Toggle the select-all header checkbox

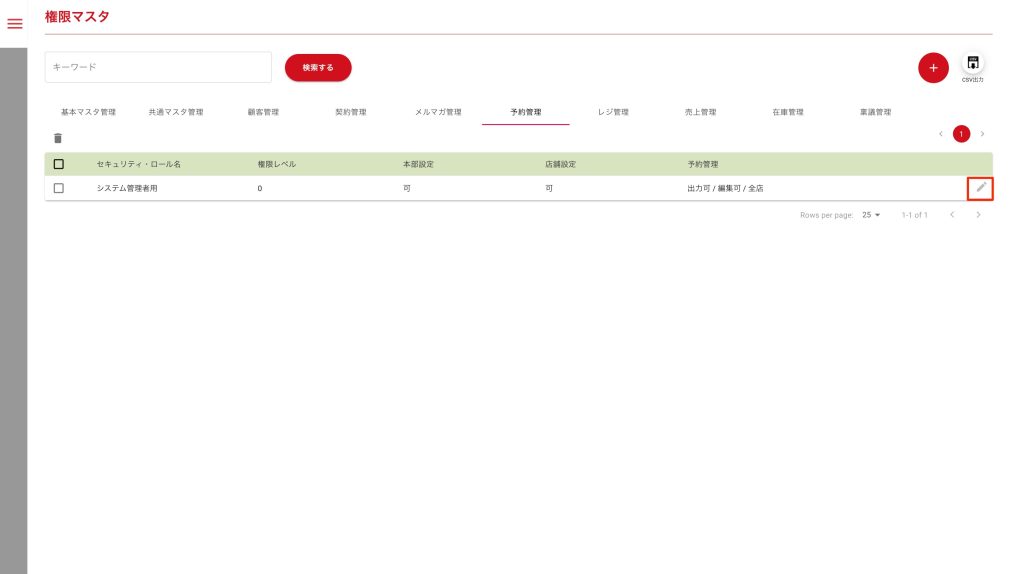tap(59, 164)
